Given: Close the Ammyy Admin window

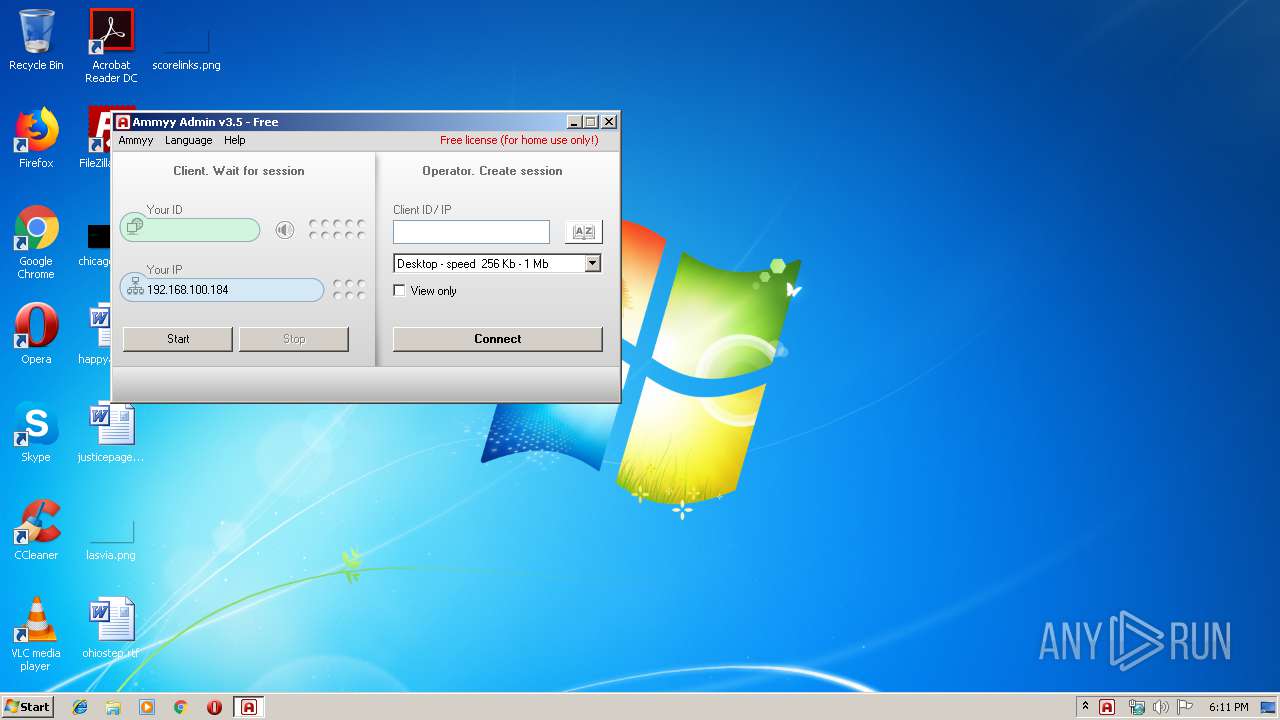Looking at the screenshot, I should (x=609, y=122).
